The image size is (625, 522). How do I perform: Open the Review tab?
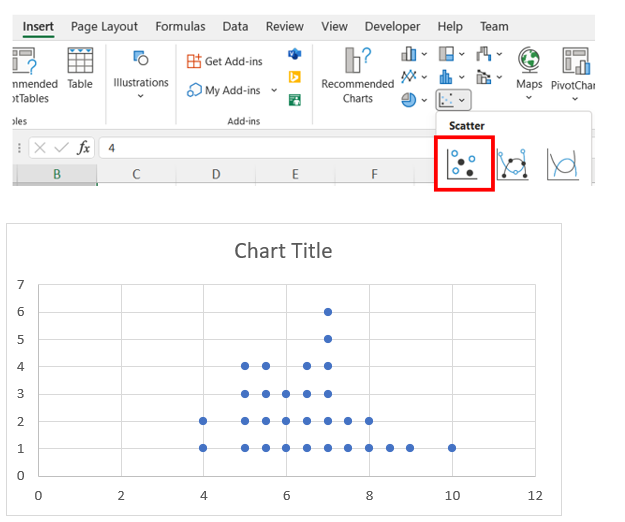pos(285,27)
